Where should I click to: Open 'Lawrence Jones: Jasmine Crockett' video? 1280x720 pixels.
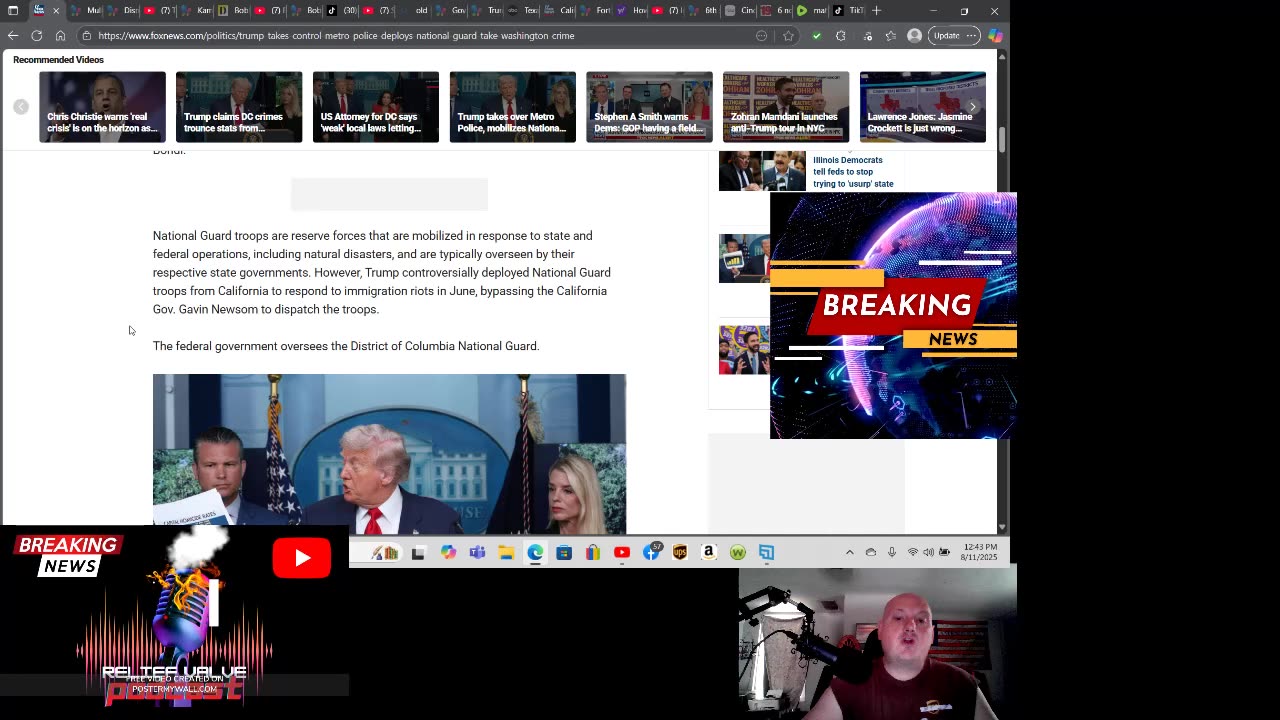click(922, 107)
